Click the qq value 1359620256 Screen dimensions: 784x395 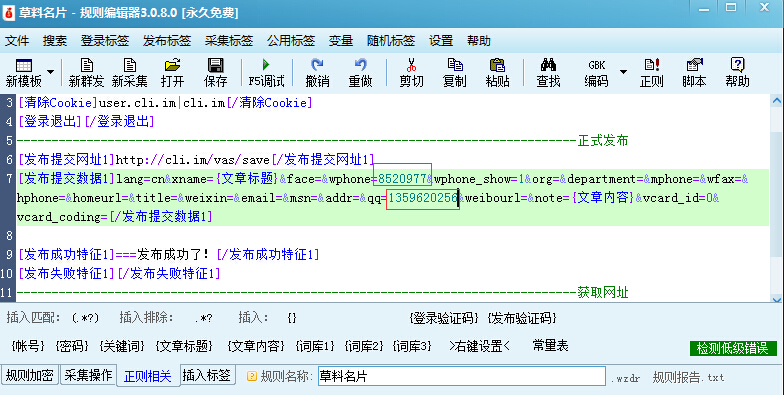point(423,198)
